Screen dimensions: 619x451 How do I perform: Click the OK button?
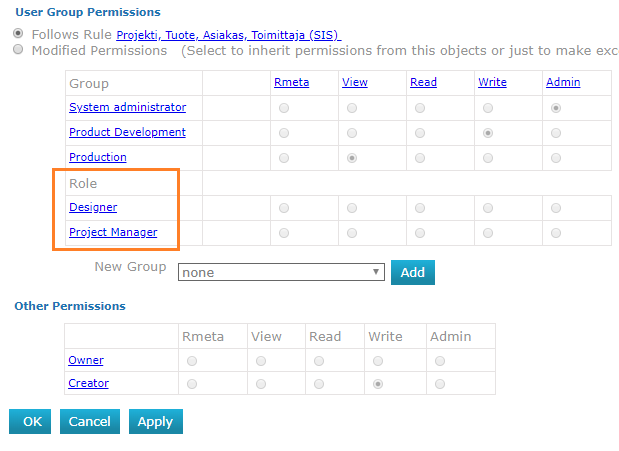[x=30, y=421]
